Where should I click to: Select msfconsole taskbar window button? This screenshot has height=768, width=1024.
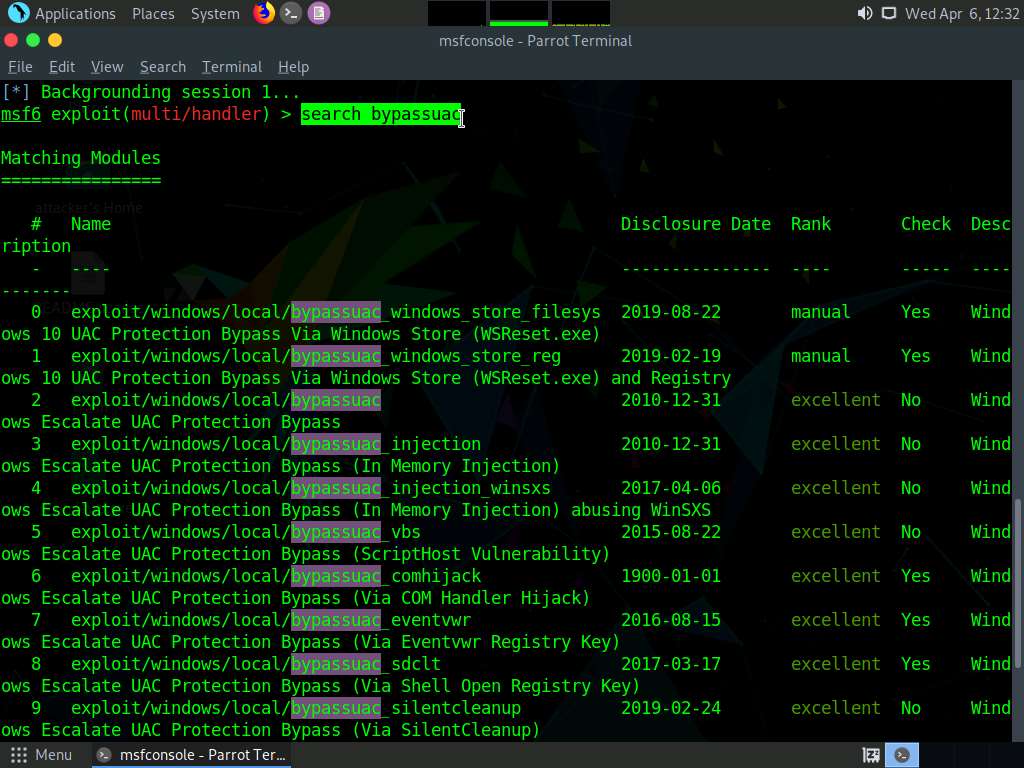coord(191,755)
